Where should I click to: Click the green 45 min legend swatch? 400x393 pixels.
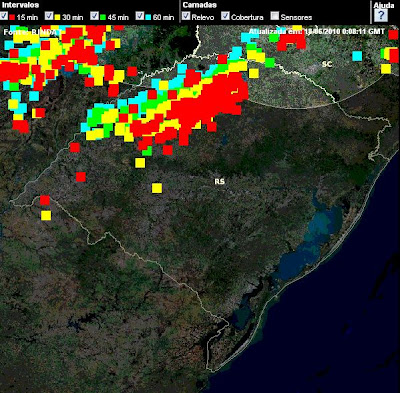tap(103, 17)
